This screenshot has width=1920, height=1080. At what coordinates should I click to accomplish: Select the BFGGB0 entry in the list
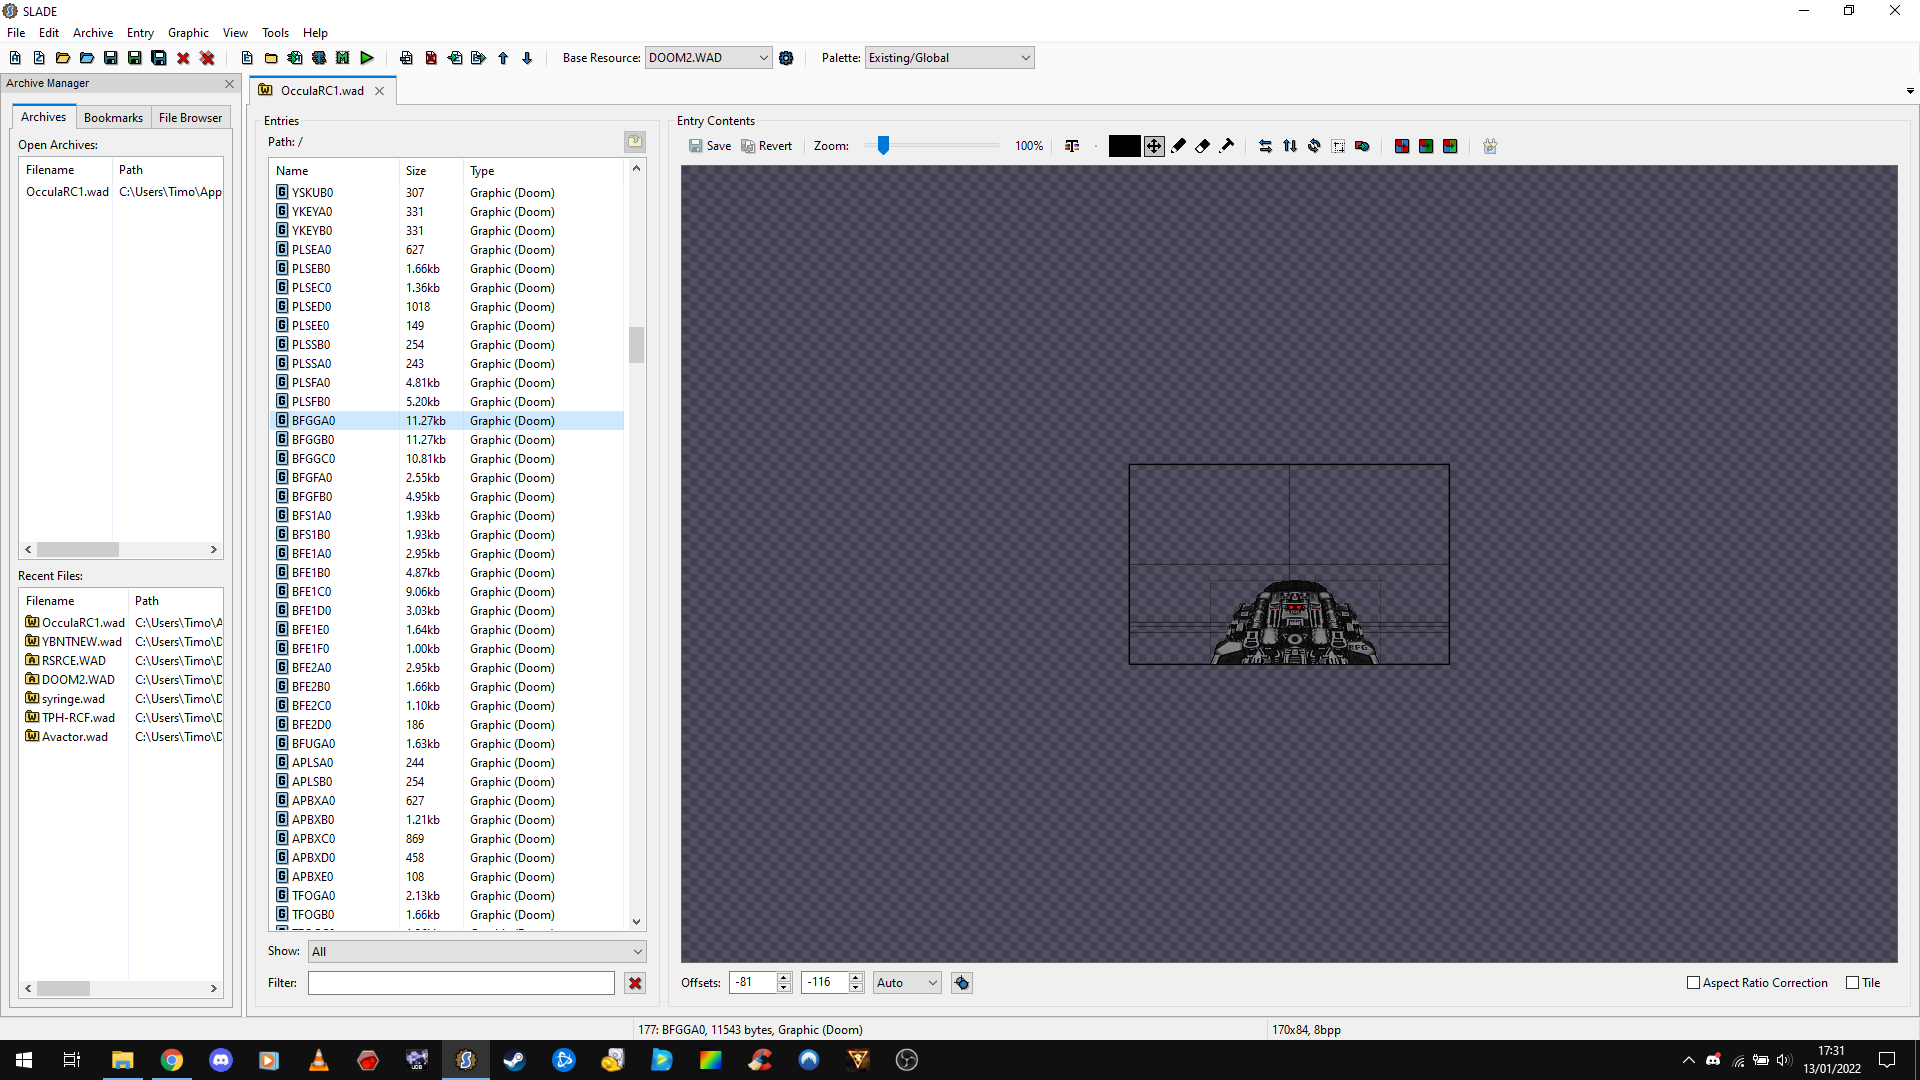(448, 440)
